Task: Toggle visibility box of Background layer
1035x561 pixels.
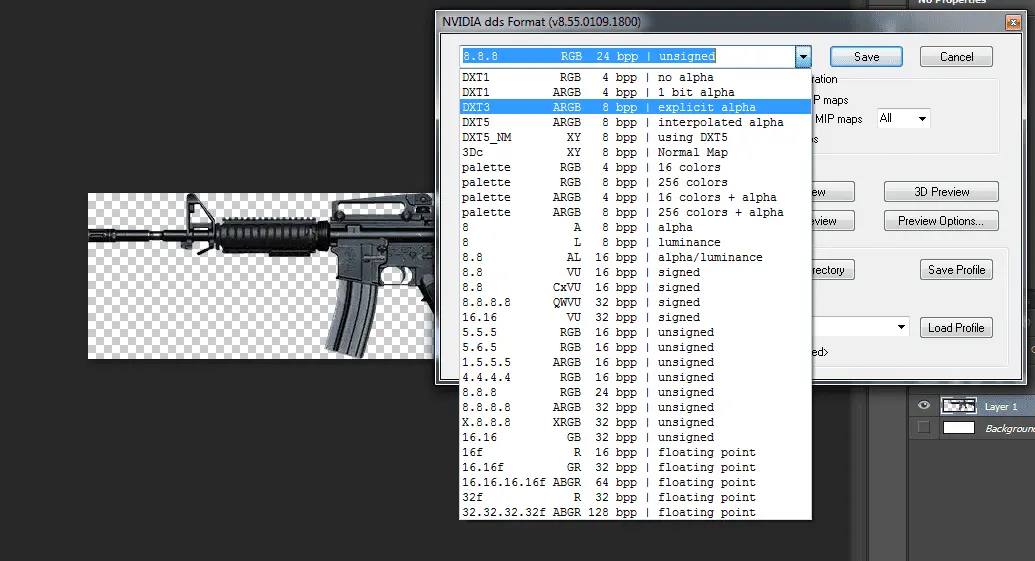Action: point(923,428)
